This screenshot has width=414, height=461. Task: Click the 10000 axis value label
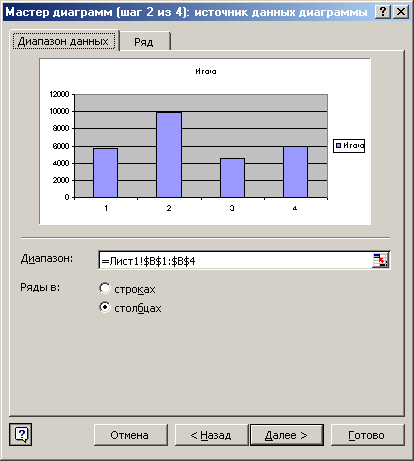point(59,111)
